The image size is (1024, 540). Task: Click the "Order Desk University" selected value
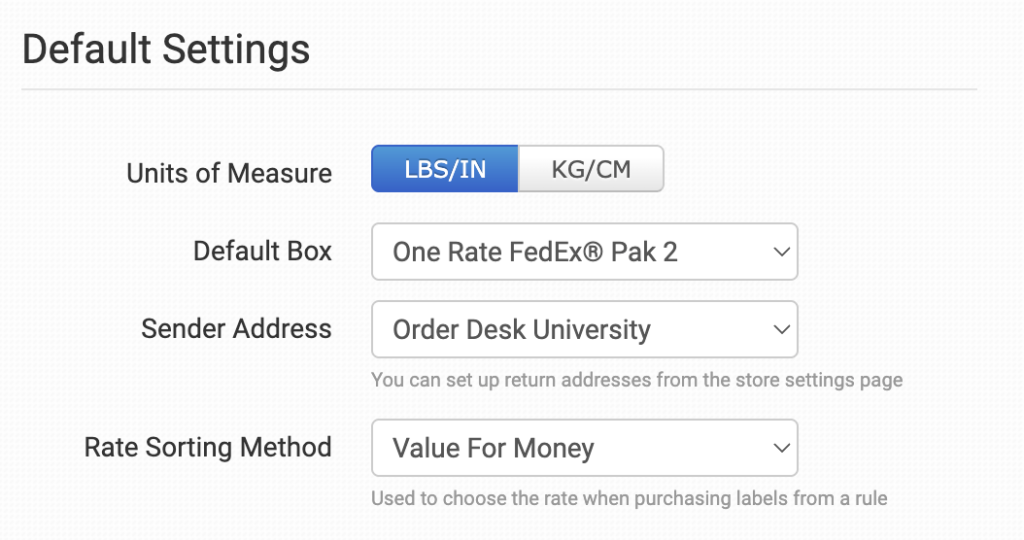coord(521,330)
